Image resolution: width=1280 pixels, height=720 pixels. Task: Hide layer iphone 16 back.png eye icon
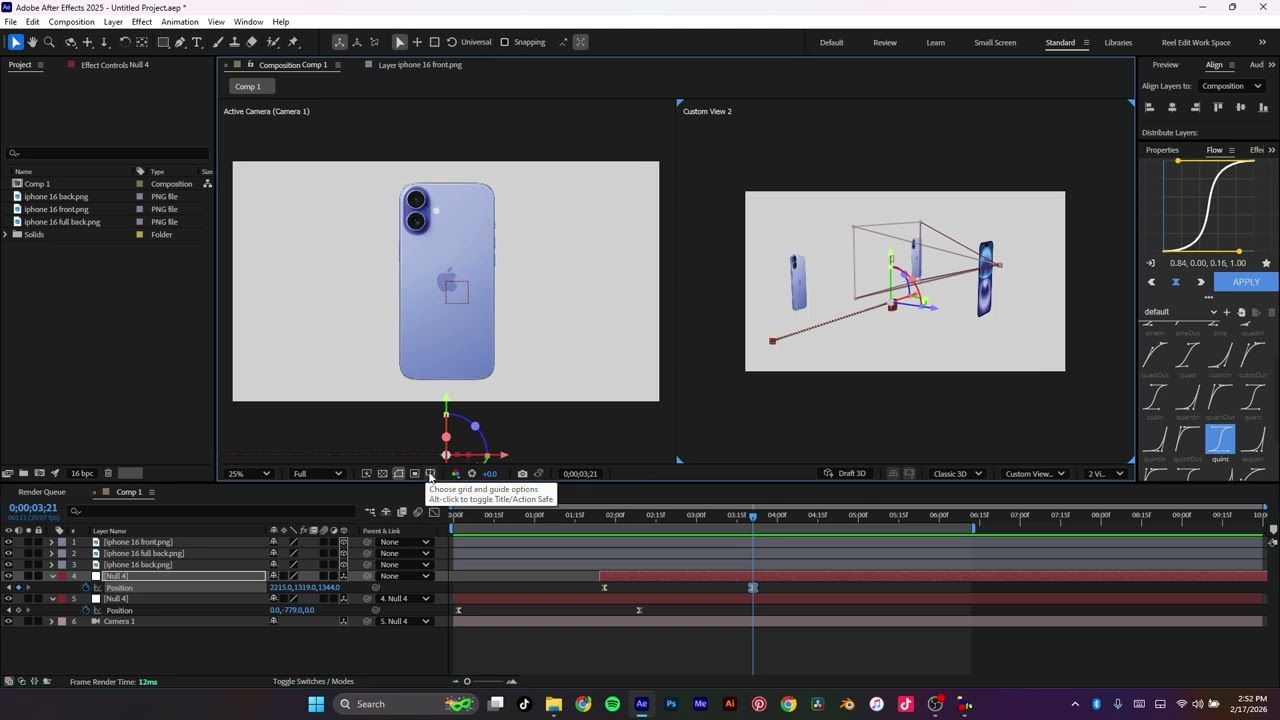coord(8,565)
